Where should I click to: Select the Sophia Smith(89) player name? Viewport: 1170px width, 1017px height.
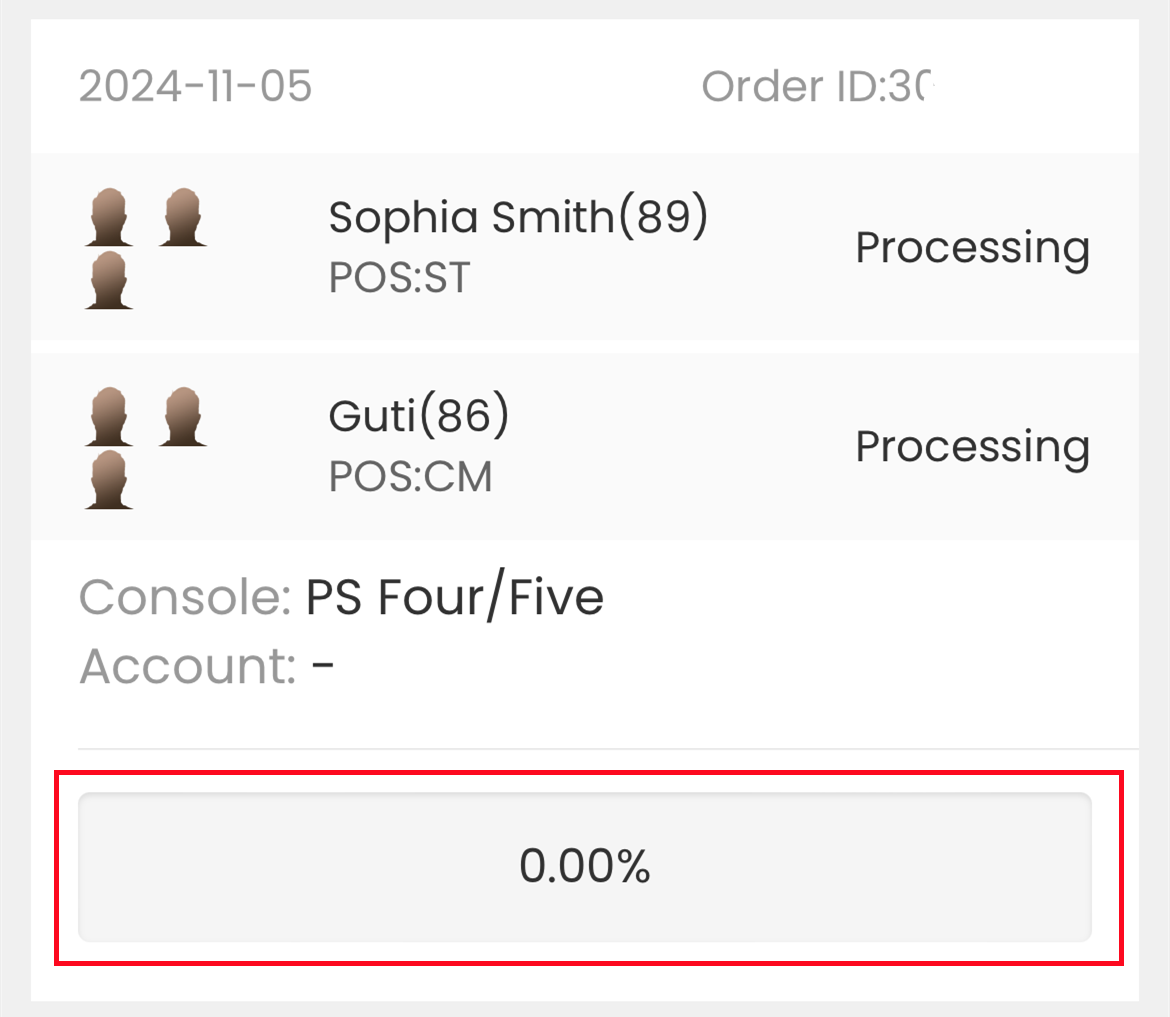pyautogui.click(x=518, y=217)
